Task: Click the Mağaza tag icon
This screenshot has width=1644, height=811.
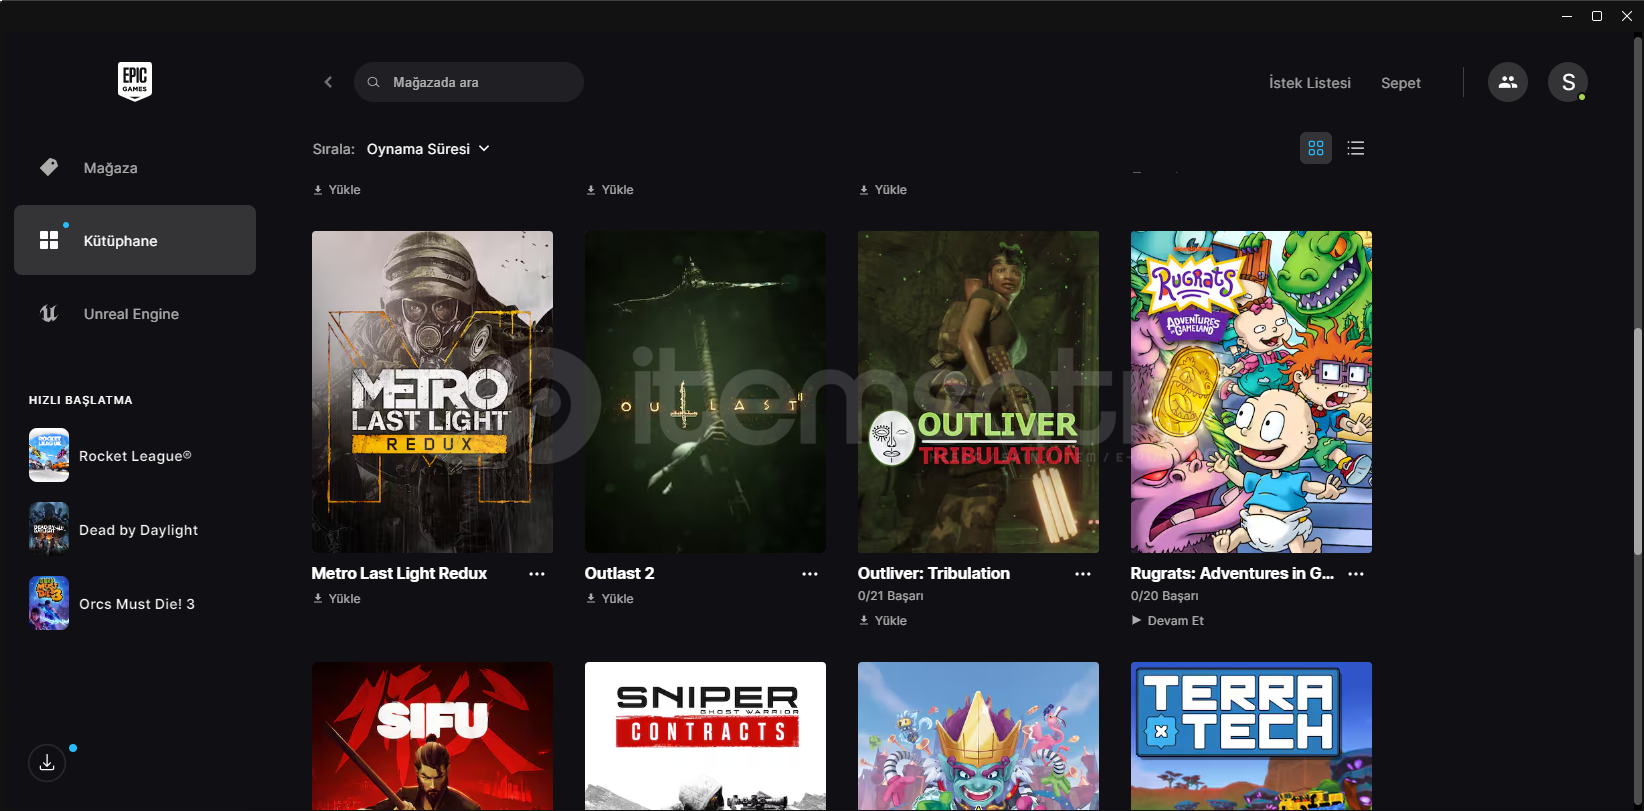Action: [x=49, y=167]
